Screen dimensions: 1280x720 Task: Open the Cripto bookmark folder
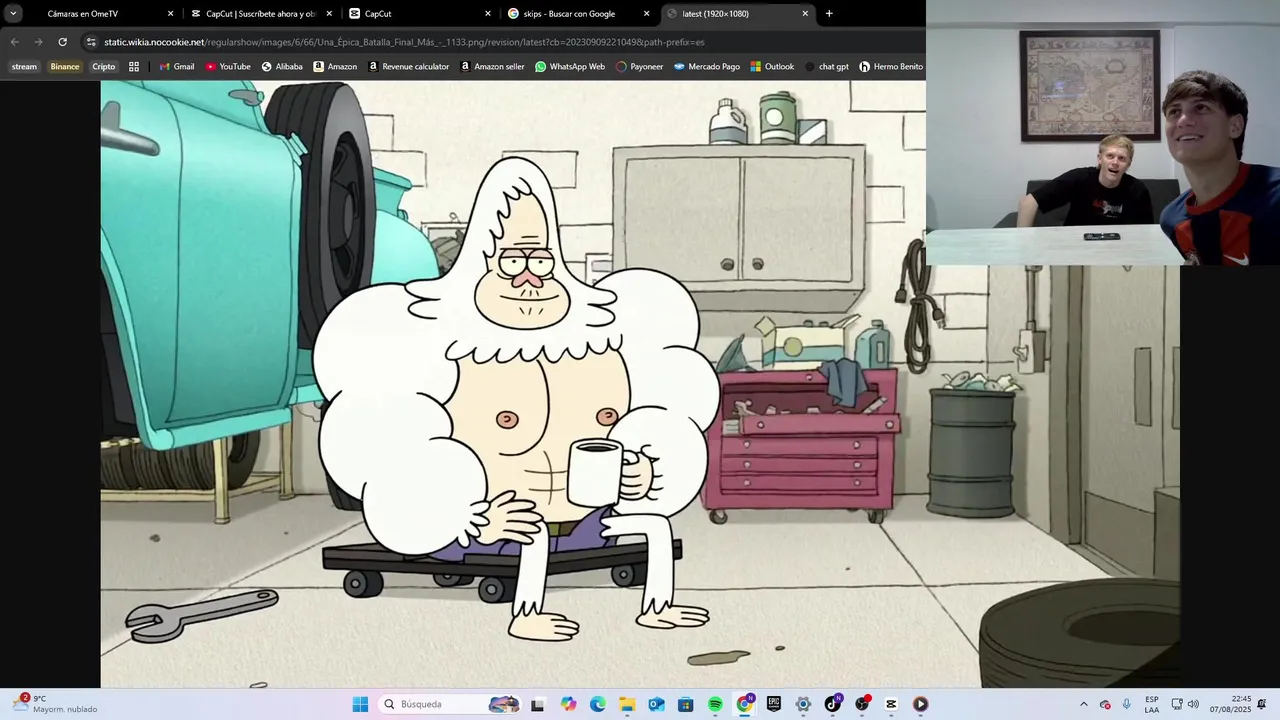pos(103,67)
